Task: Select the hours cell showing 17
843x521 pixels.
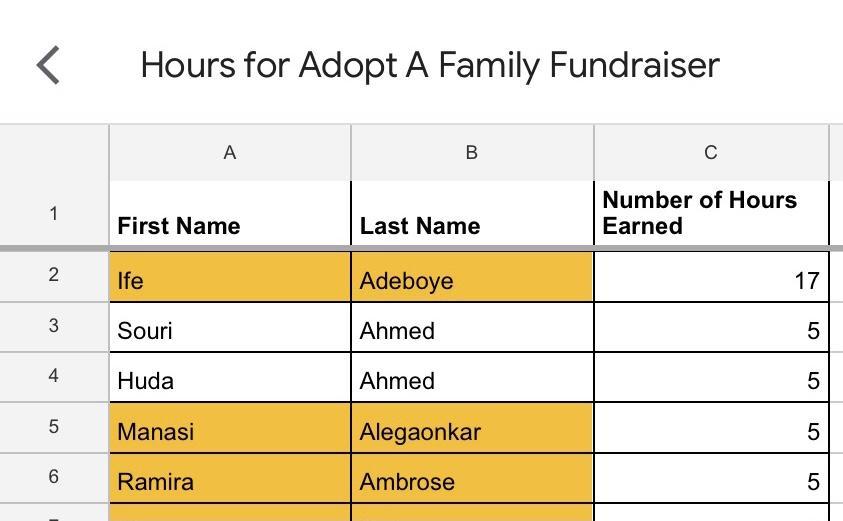Action: click(x=710, y=278)
